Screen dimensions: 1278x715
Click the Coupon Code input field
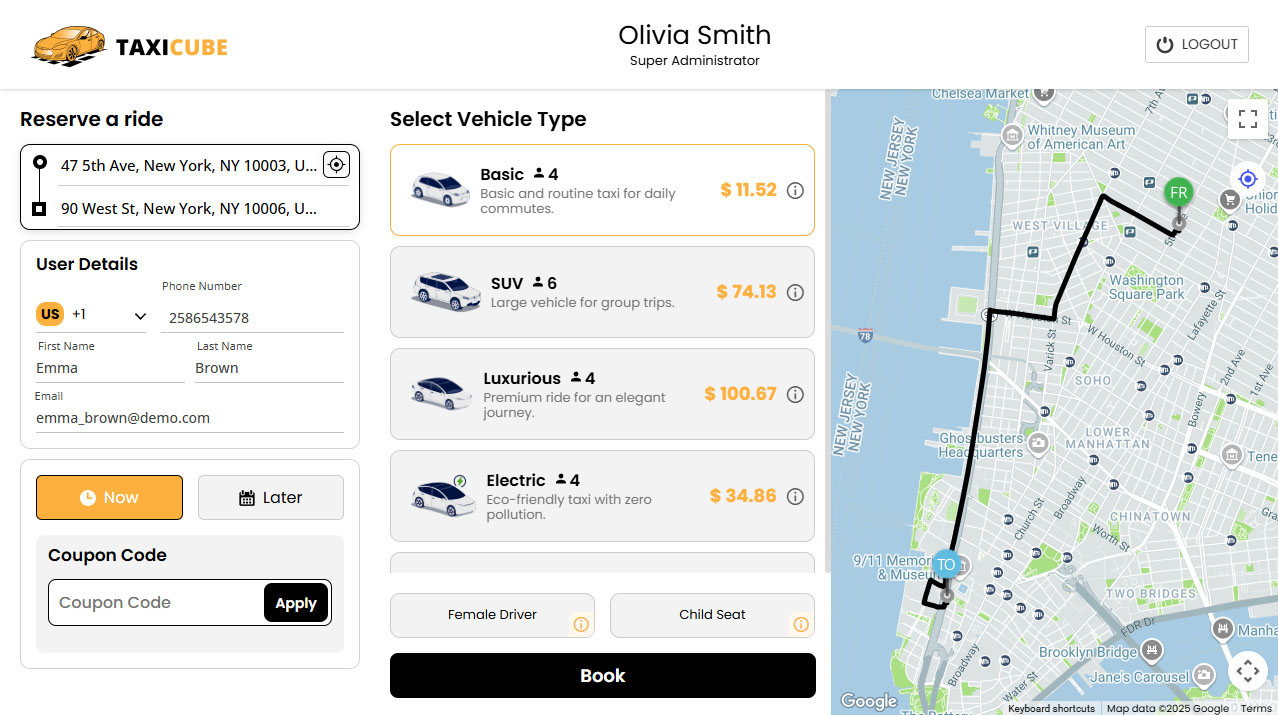155,603
